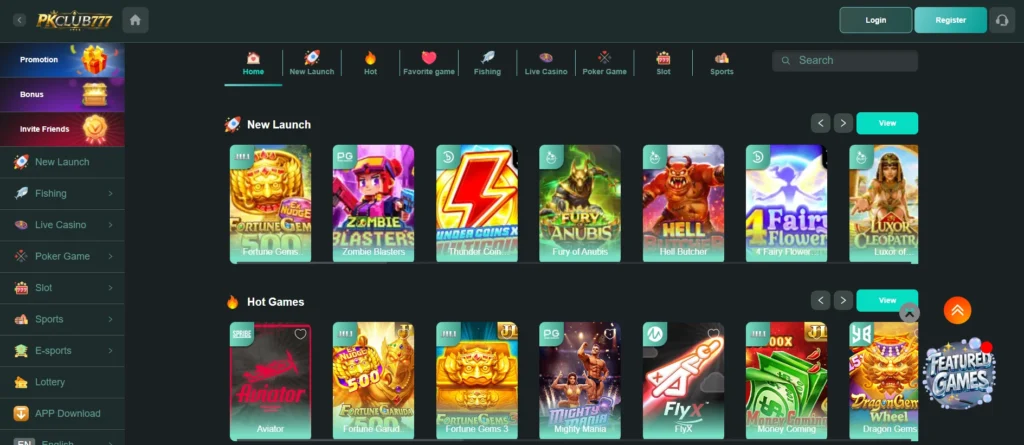Image resolution: width=1024 pixels, height=445 pixels.
Task: Open the Money Coming game thumbnail
Action: pos(786,381)
